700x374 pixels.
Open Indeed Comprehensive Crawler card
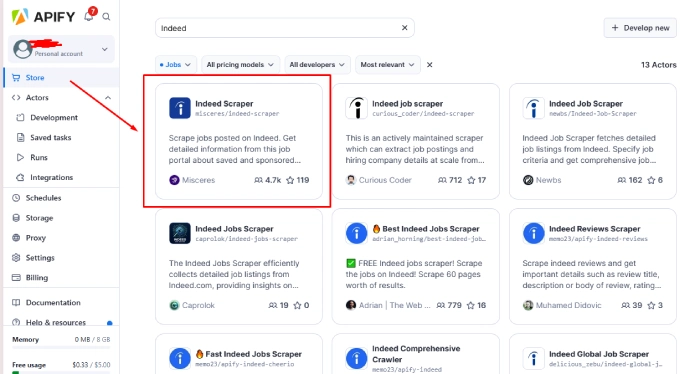point(416,354)
